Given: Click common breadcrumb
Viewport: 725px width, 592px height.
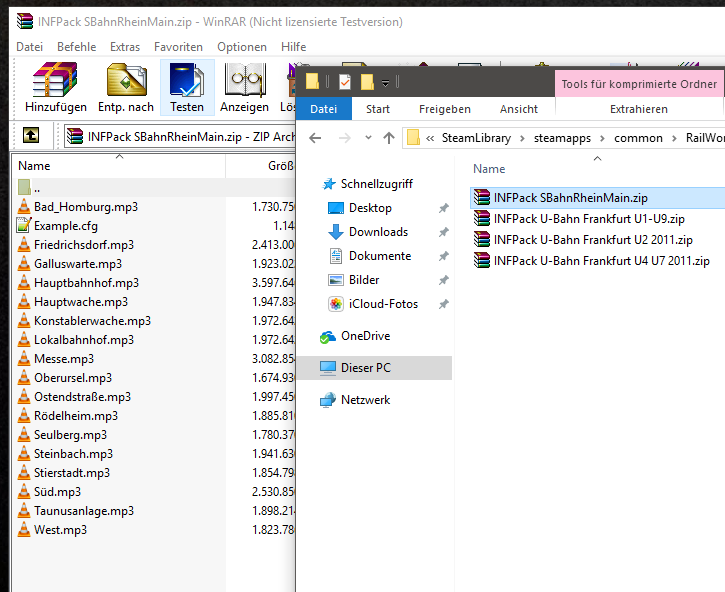Looking at the screenshot, I should click(638, 138).
